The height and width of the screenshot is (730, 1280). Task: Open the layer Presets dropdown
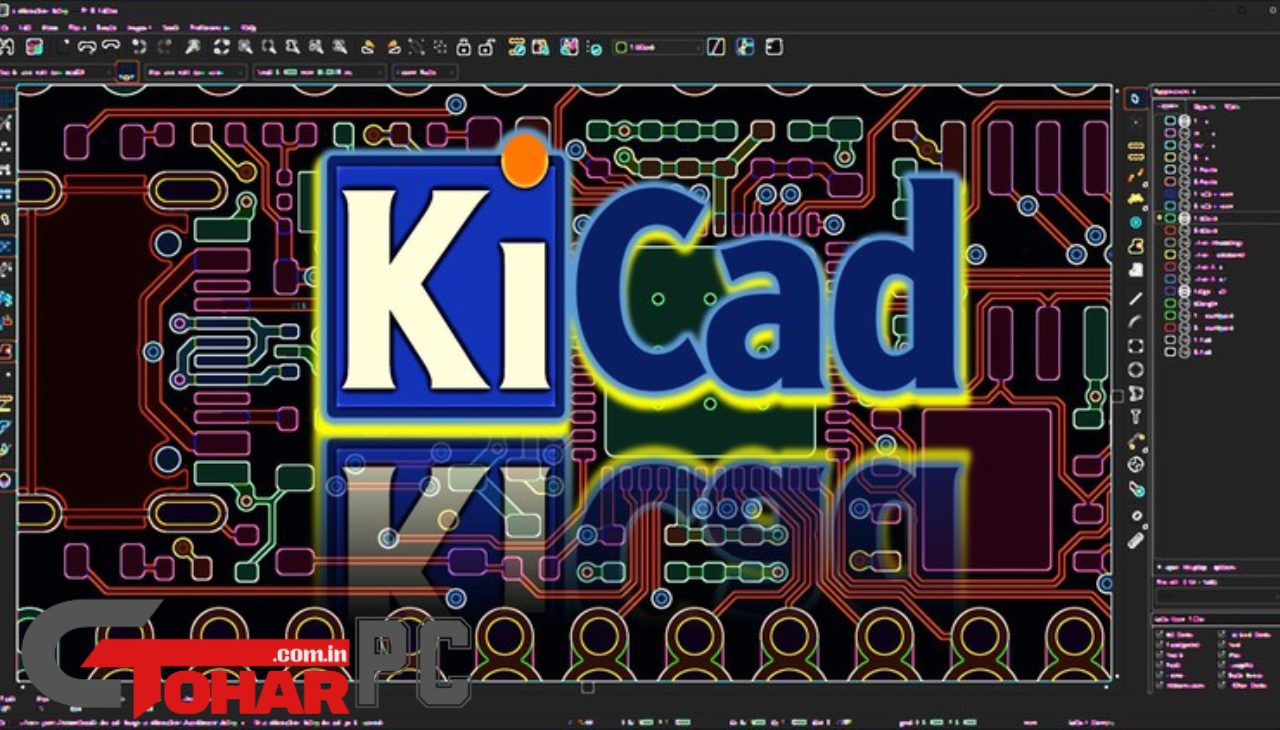1215,596
